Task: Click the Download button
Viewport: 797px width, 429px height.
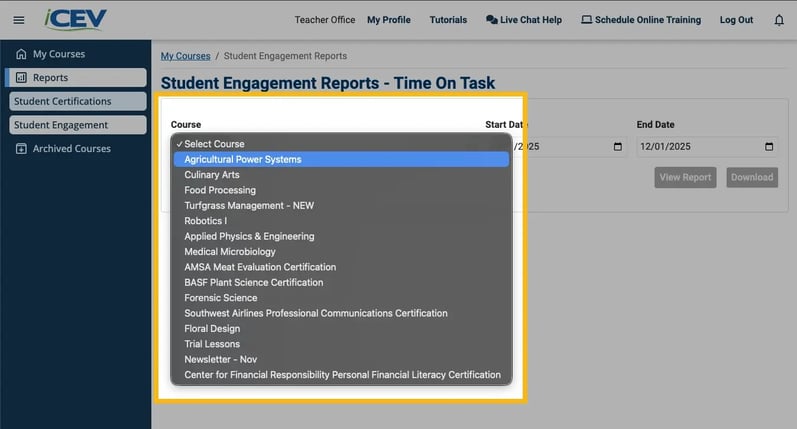Action: click(x=752, y=177)
